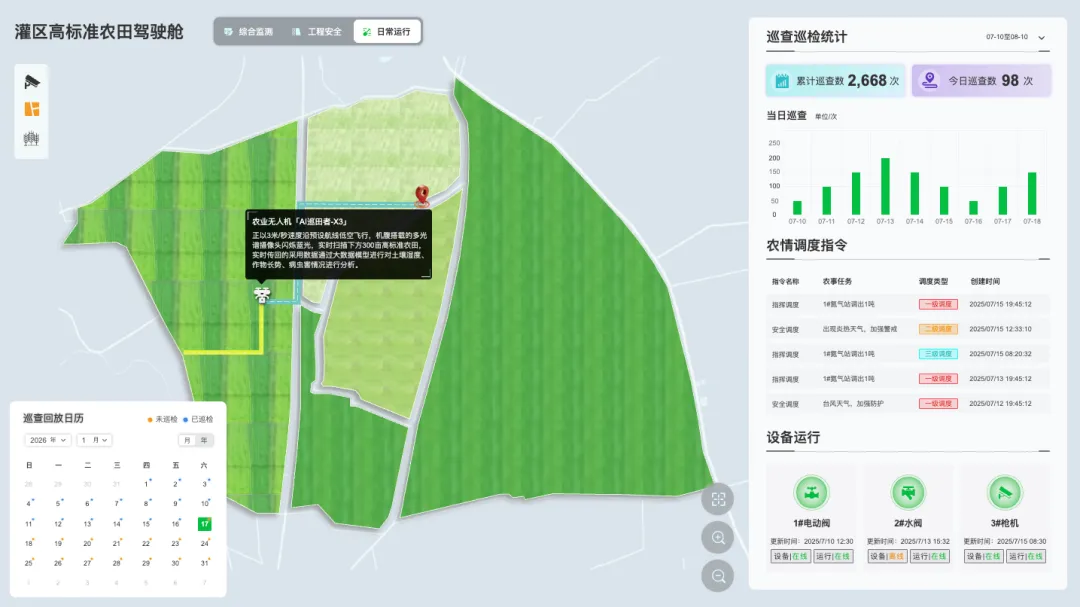Switch calendar to 月 view

[x=187, y=440]
